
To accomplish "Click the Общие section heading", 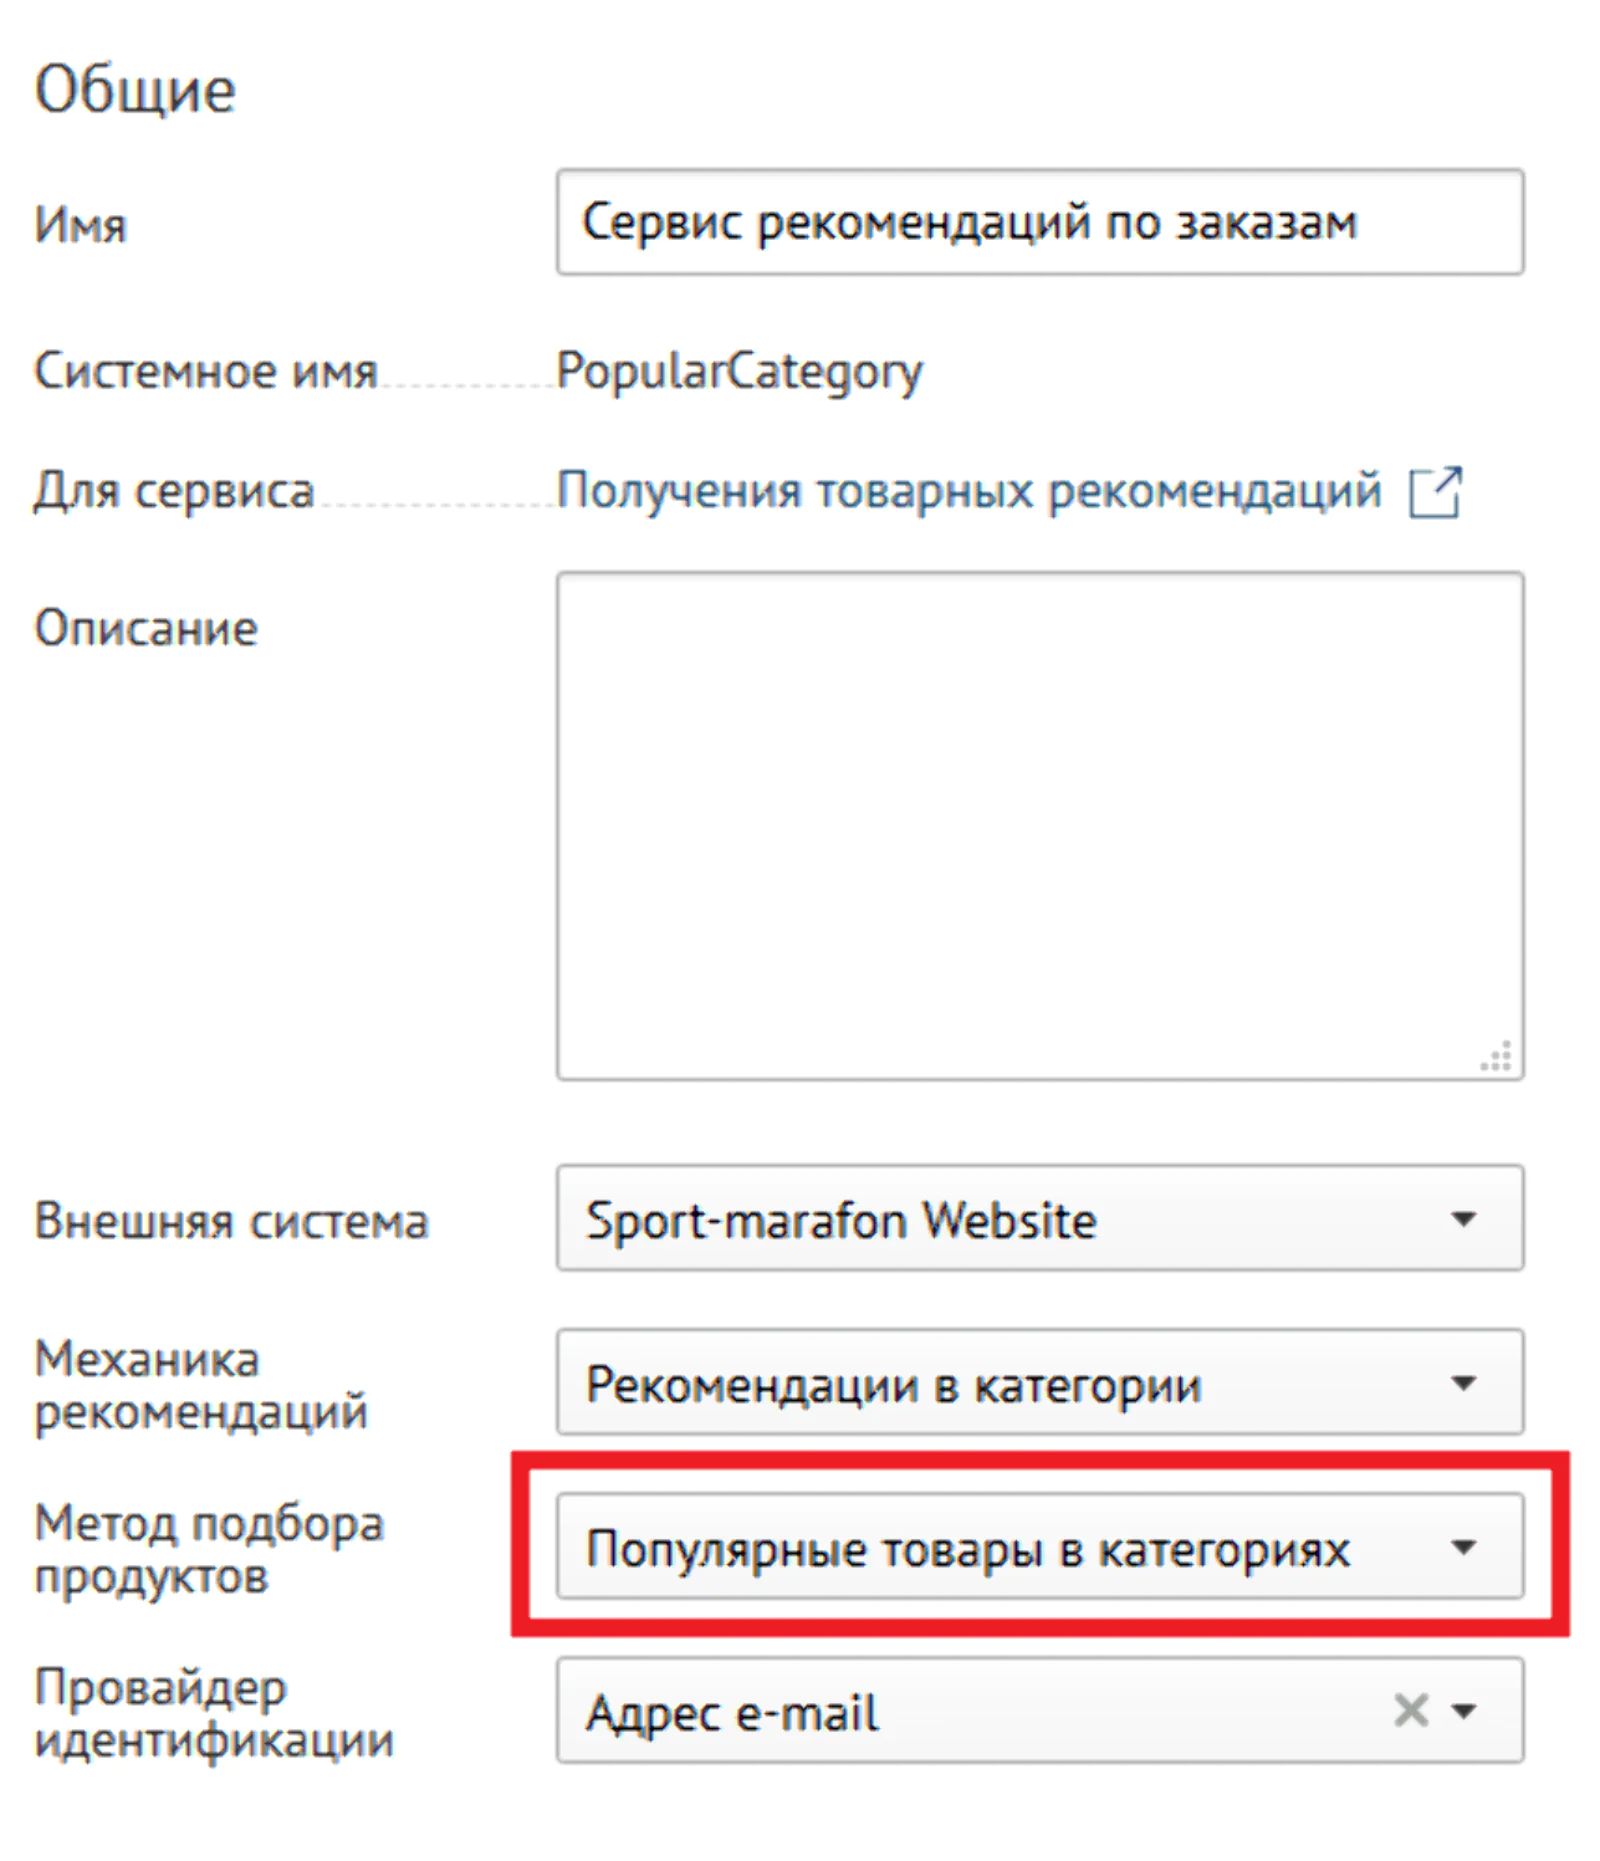I will pyautogui.click(x=135, y=89).
